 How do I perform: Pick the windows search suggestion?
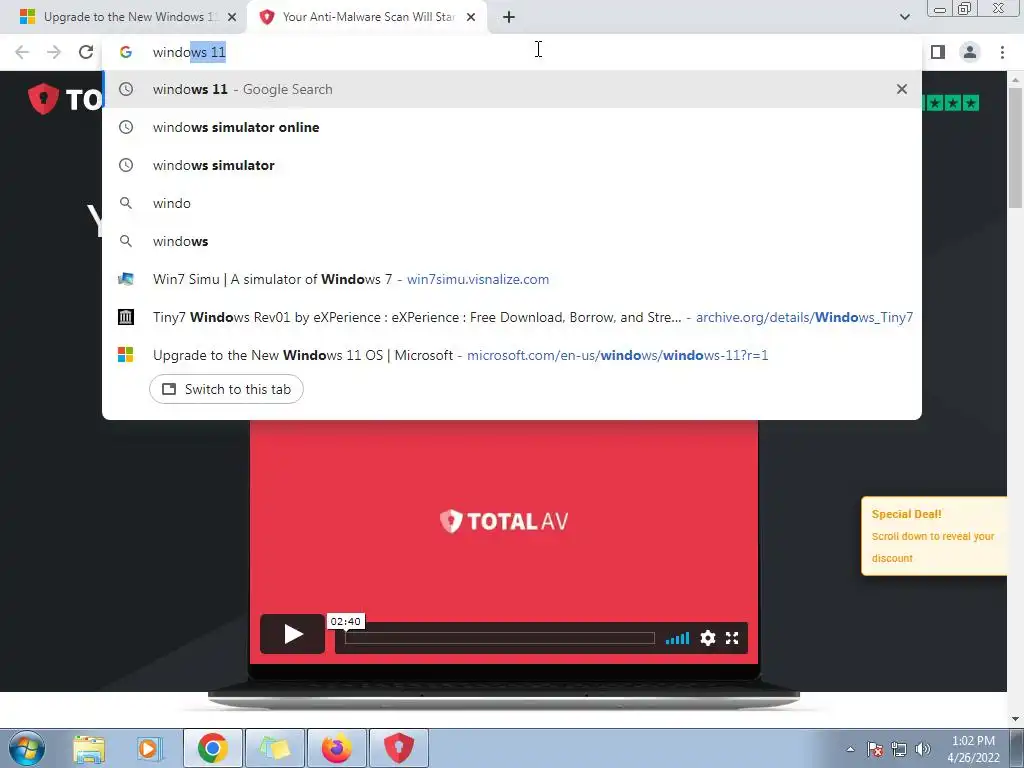[512, 241]
